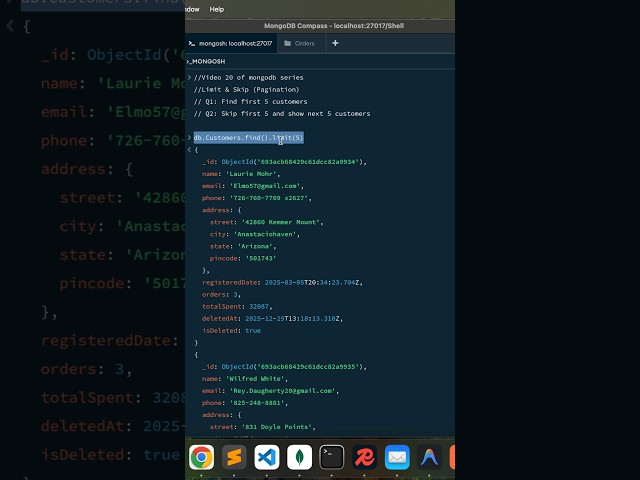Open a new tab with the plus button
This screenshot has width=640, height=480.
click(335, 43)
